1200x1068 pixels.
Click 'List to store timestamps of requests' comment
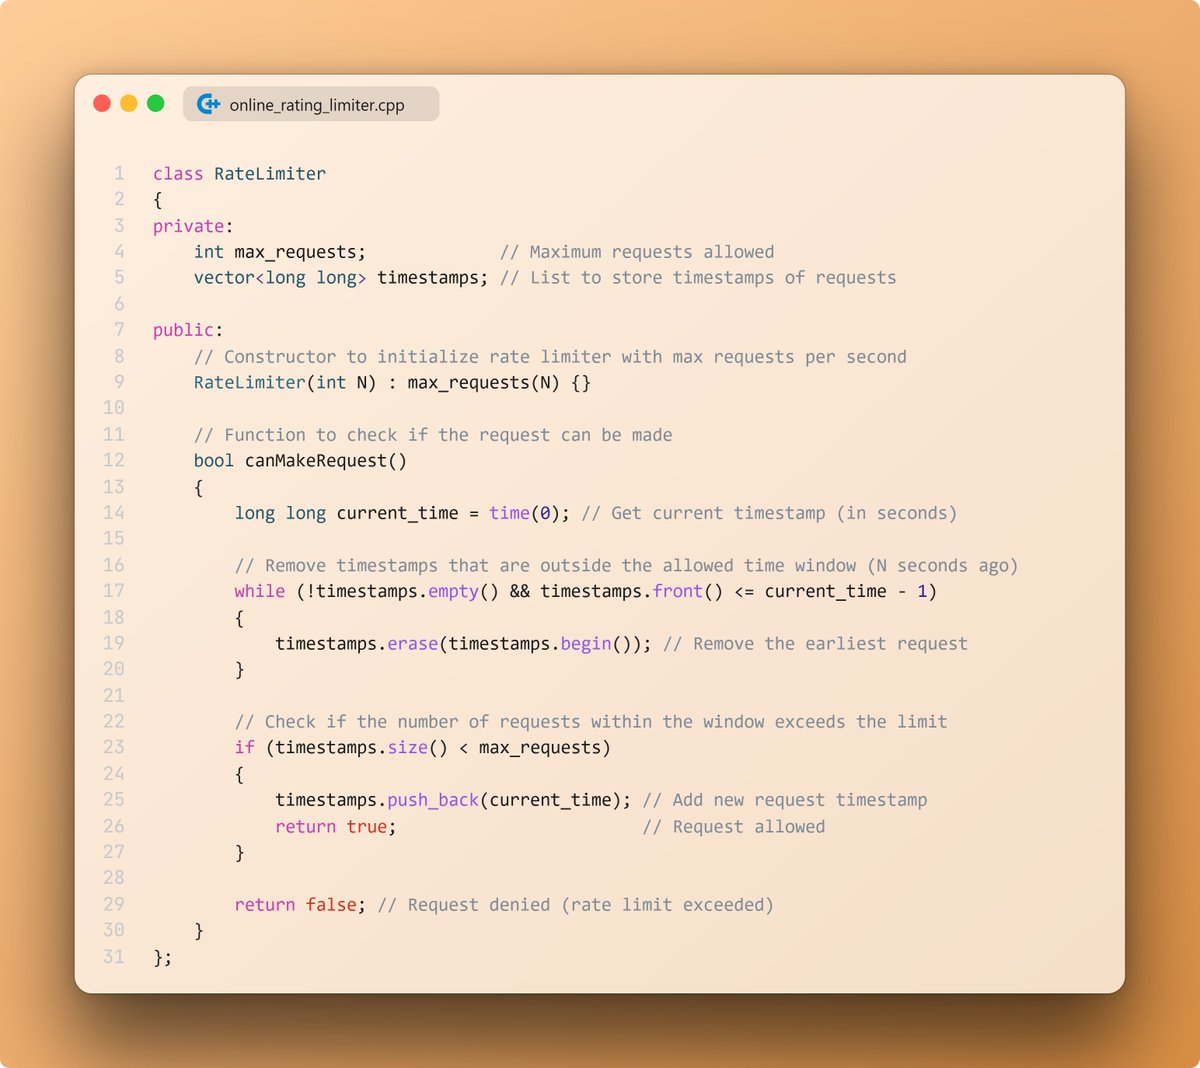698,278
